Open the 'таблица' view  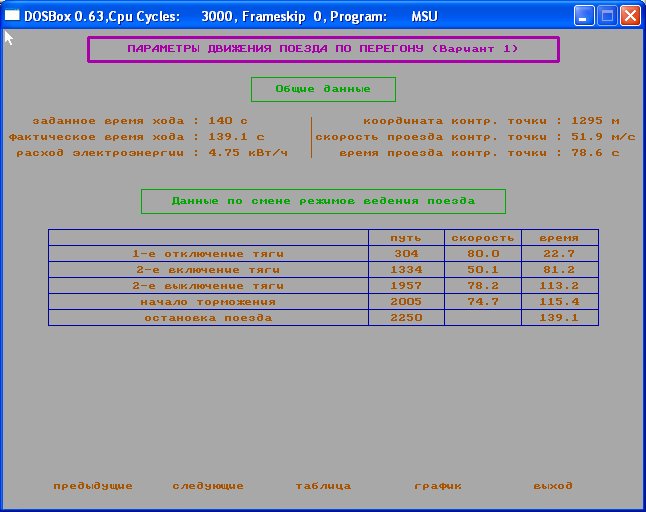[x=323, y=486]
